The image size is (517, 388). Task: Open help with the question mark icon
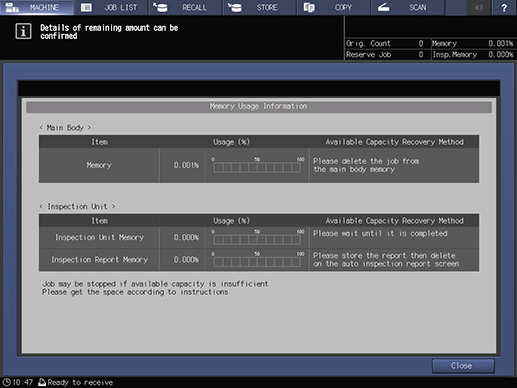[x=504, y=7]
